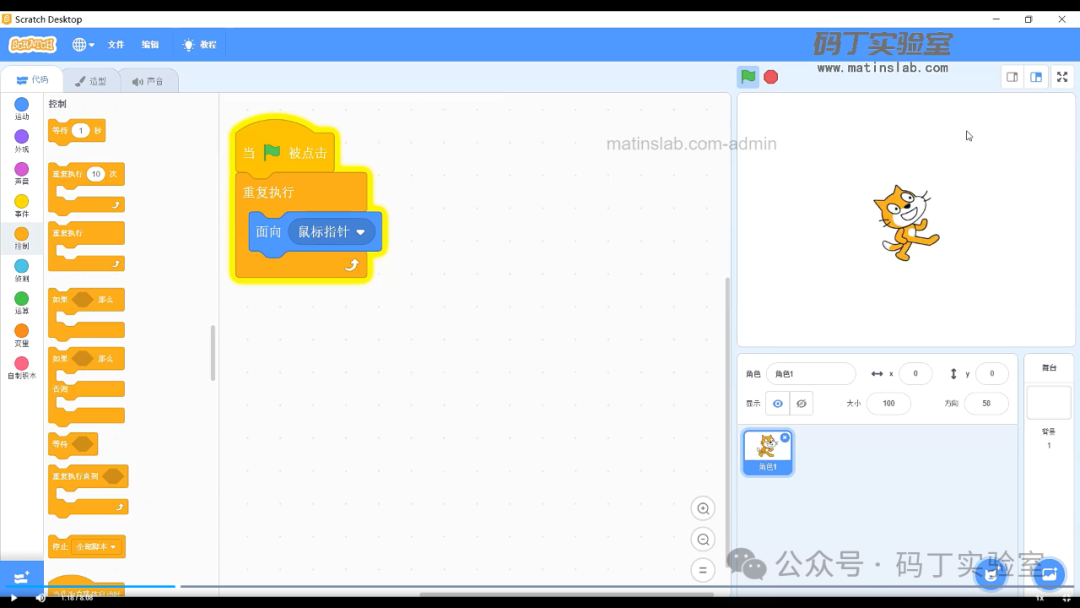Image resolution: width=1080 pixels, height=608 pixels.
Task: Switch to the 代码 tab
Action: 32,81
